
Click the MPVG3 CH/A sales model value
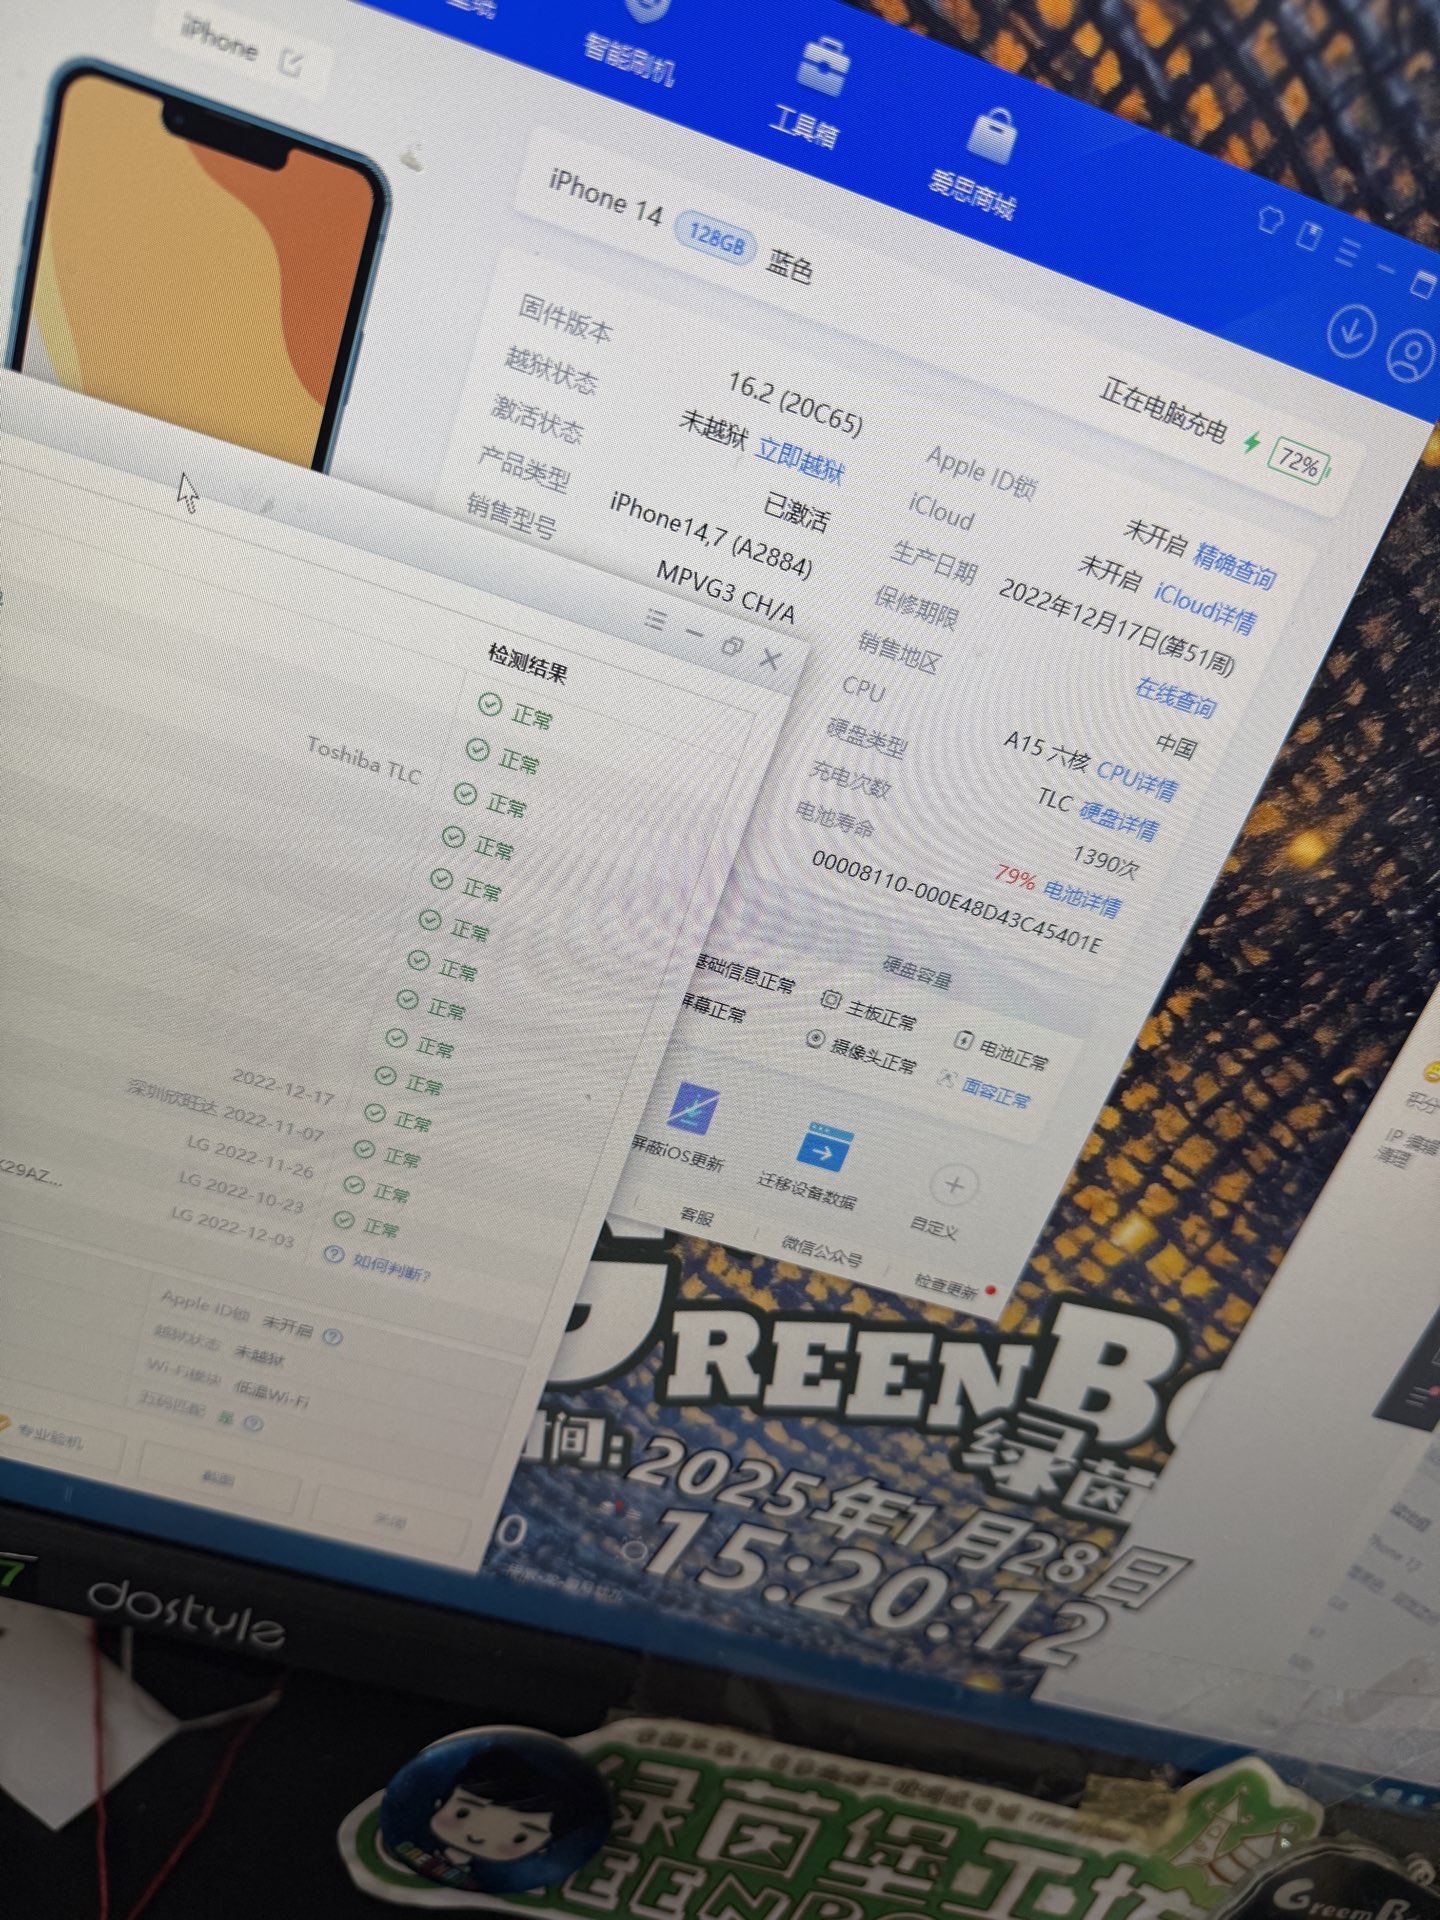pos(726,591)
